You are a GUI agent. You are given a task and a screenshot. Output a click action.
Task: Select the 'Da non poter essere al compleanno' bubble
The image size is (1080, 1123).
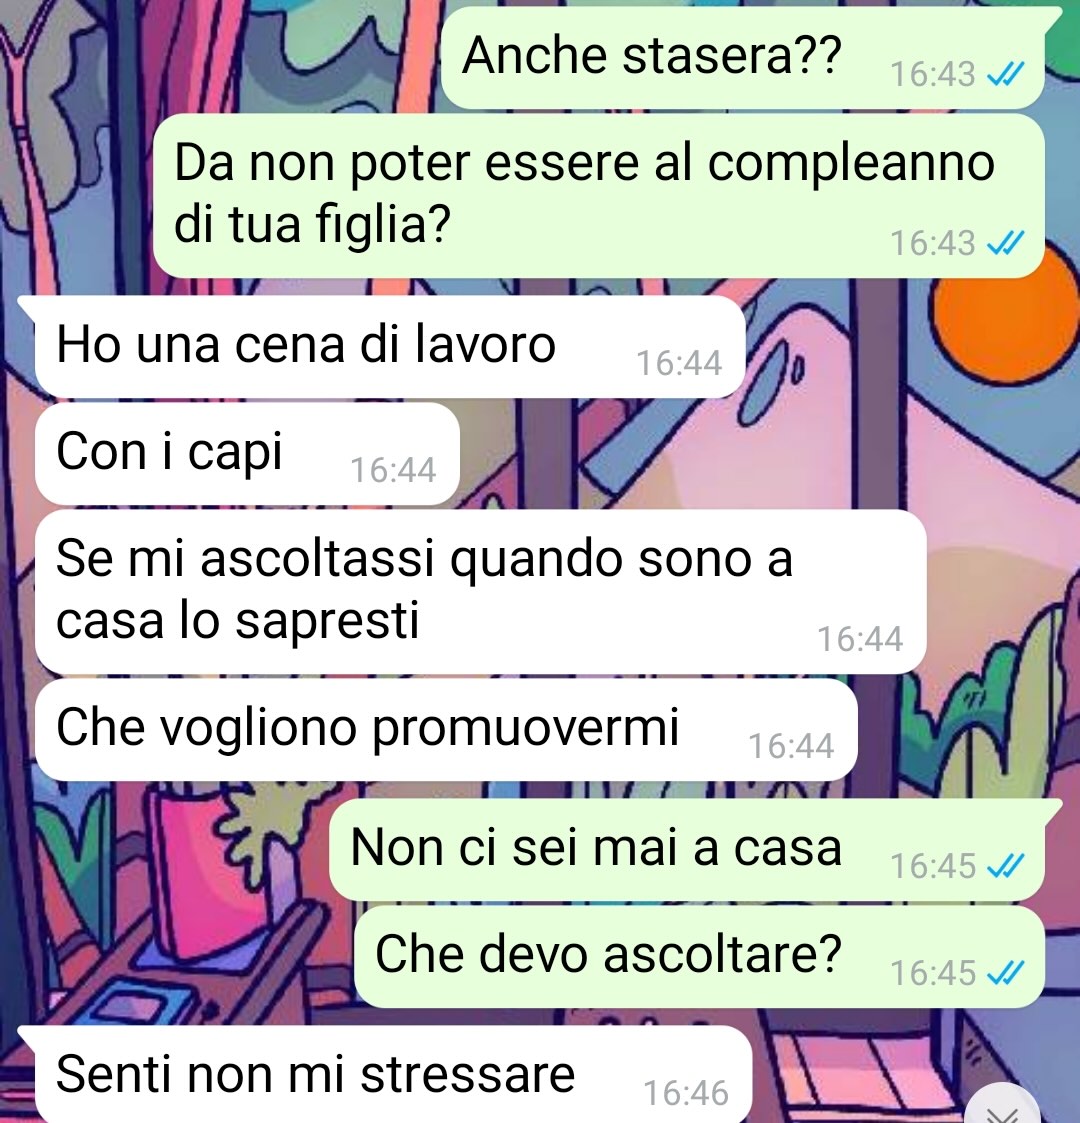coord(599,196)
